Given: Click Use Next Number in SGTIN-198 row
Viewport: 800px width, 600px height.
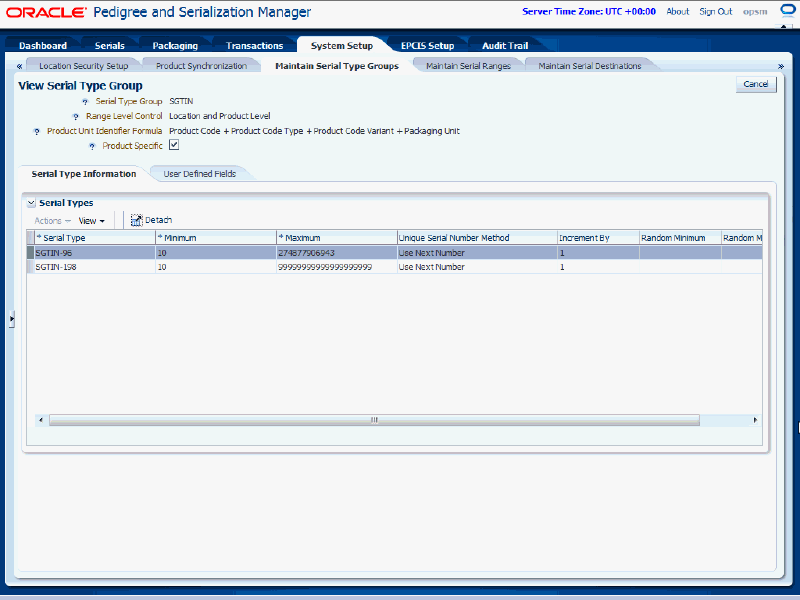Looking at the screenshot, I should click(x=432, y=267).
